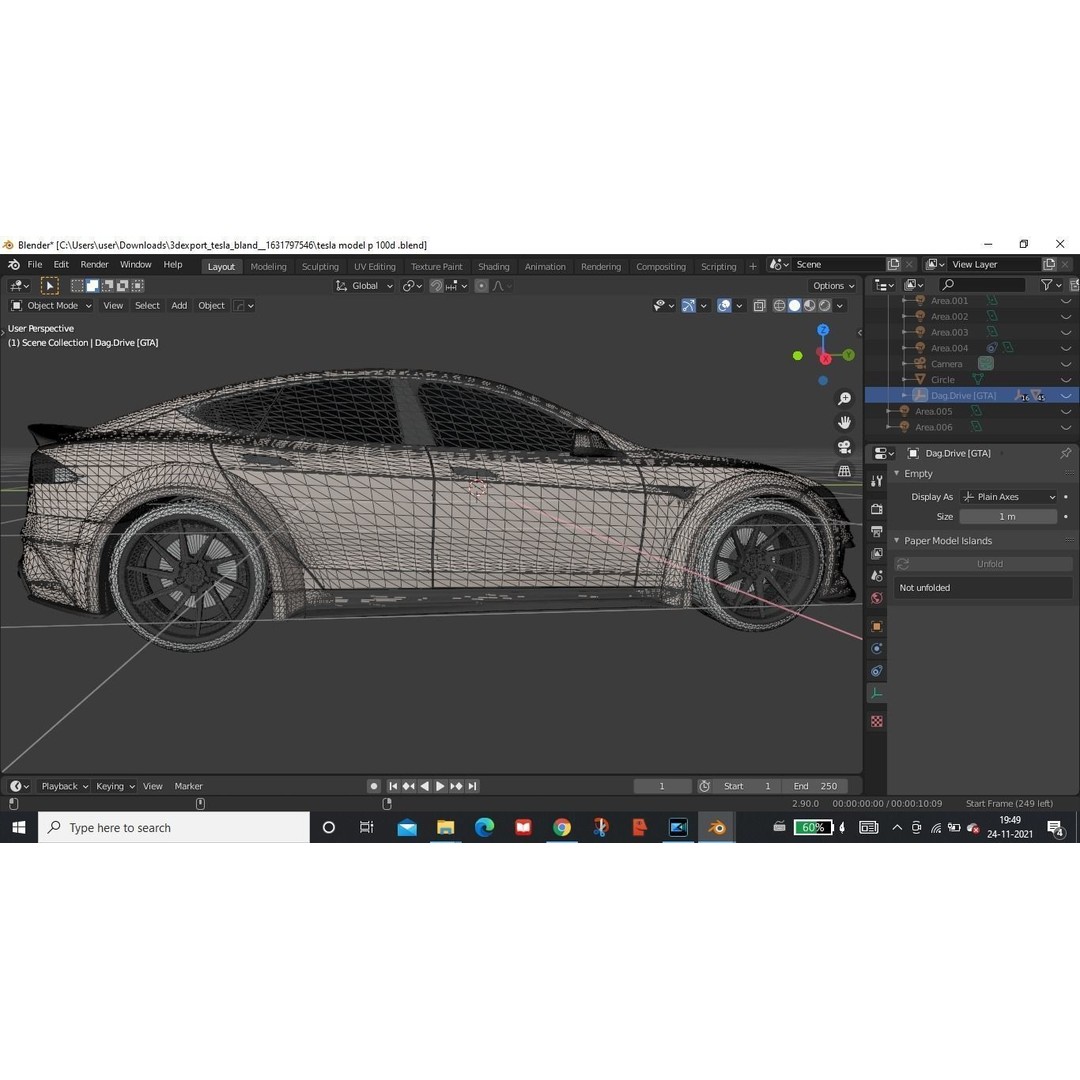Open the outliner filter dropdown
Screen dimensions: 1080x1080
(1051, 284)
